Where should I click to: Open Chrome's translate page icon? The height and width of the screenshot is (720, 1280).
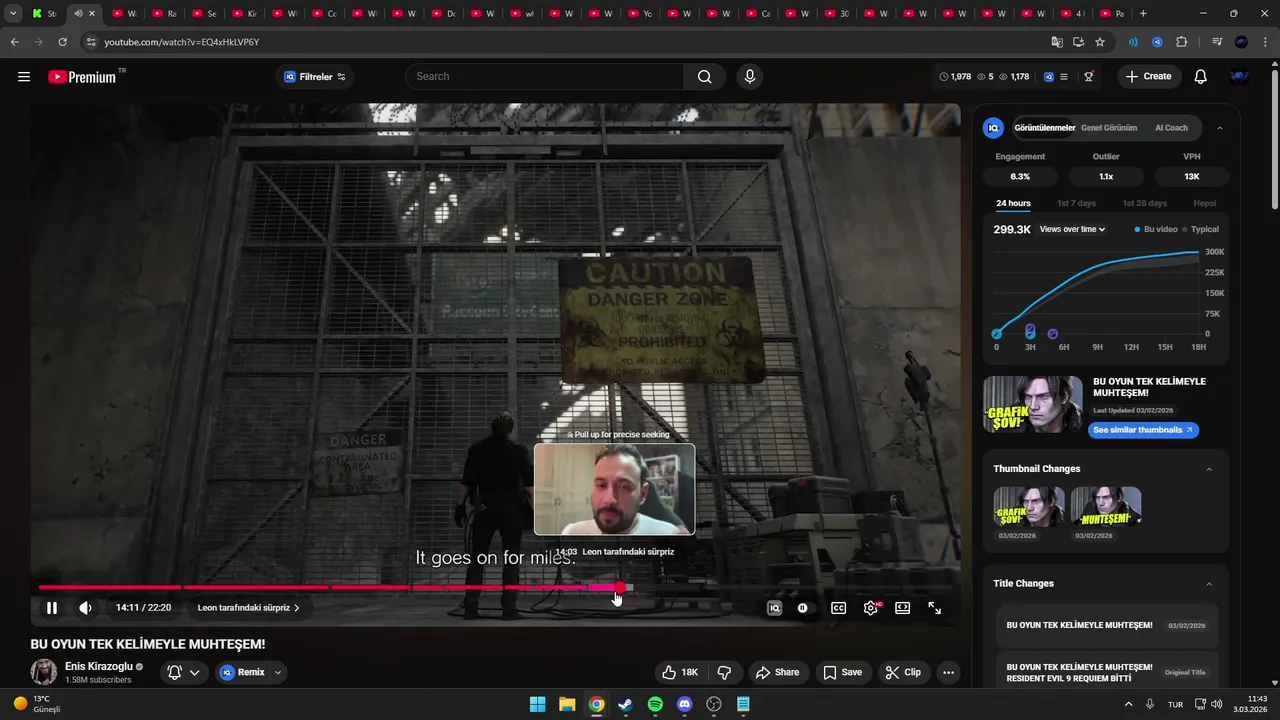(1057, 42)
